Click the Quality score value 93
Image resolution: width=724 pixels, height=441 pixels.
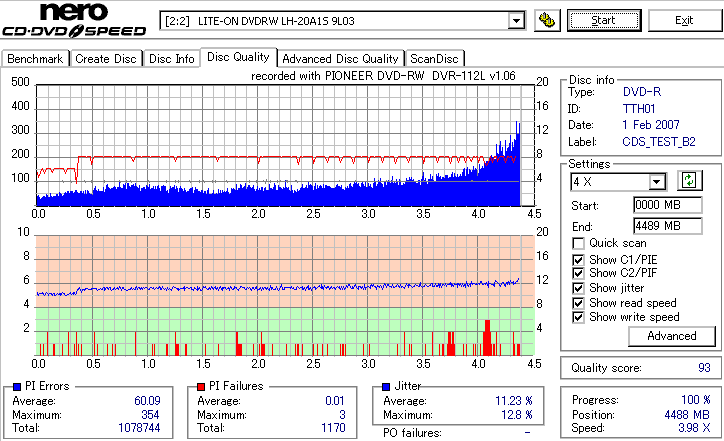pos(704,368)
